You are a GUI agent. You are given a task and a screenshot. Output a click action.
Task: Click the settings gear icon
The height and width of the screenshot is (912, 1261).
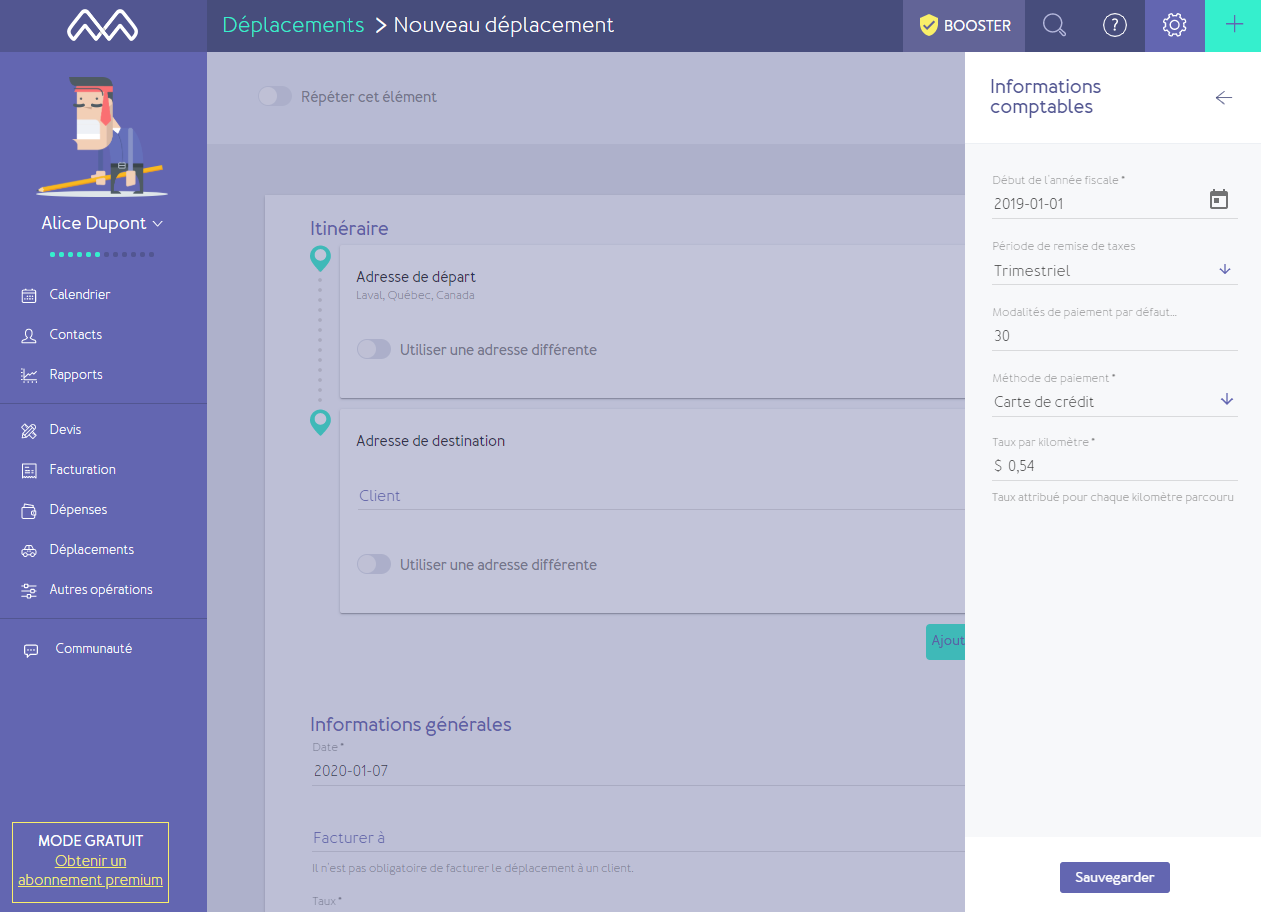tap(1174, 26)
